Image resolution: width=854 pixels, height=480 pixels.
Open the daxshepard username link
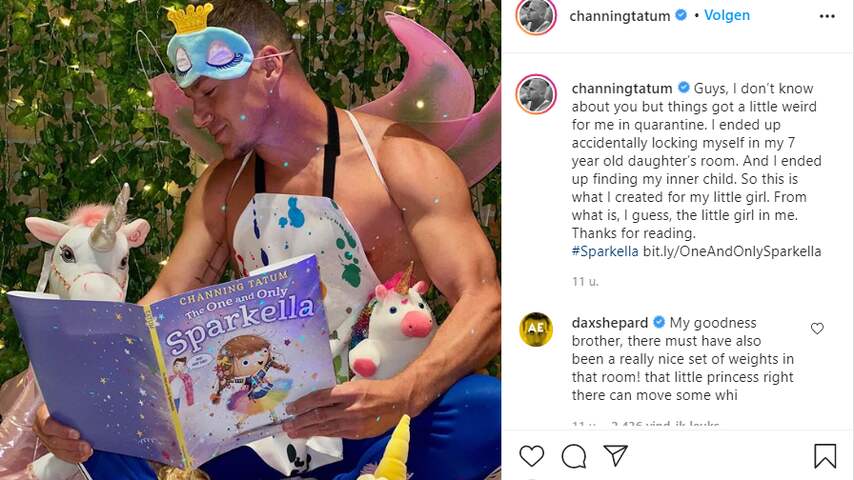pyautogui.click(x=609, y=323)
